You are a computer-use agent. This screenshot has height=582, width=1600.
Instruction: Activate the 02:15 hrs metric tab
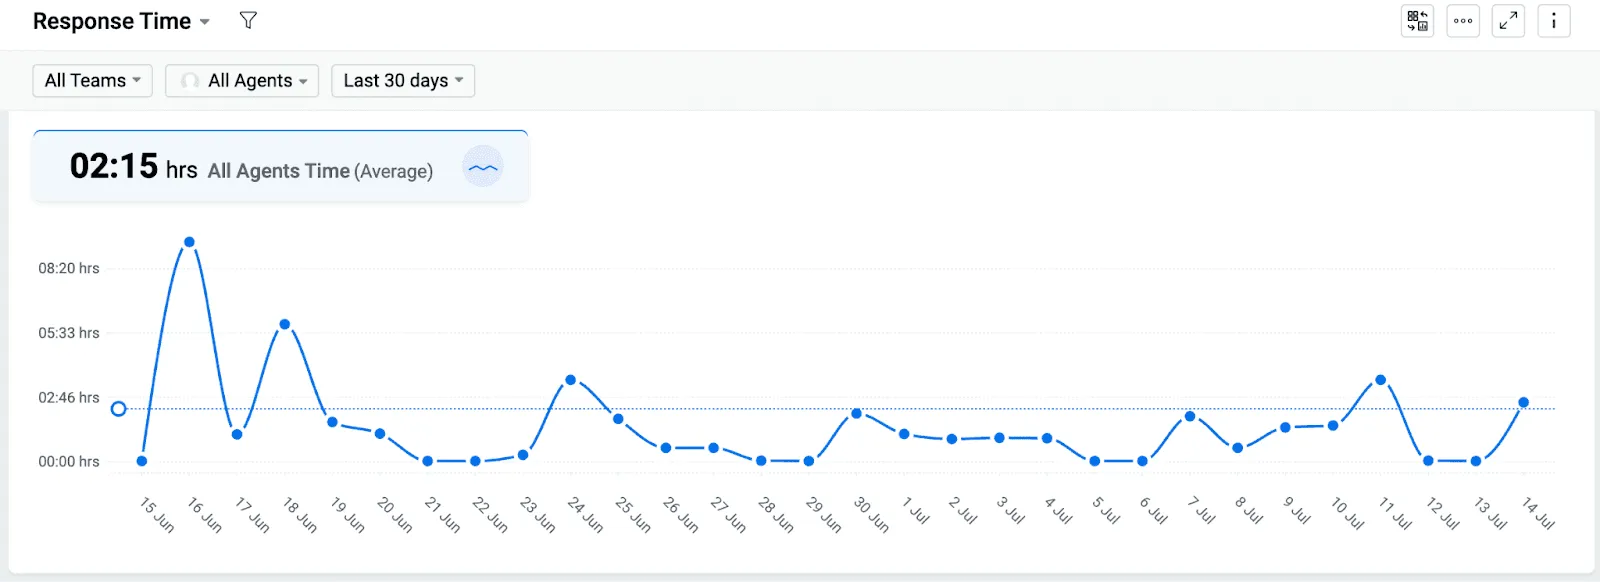[115, 165]
